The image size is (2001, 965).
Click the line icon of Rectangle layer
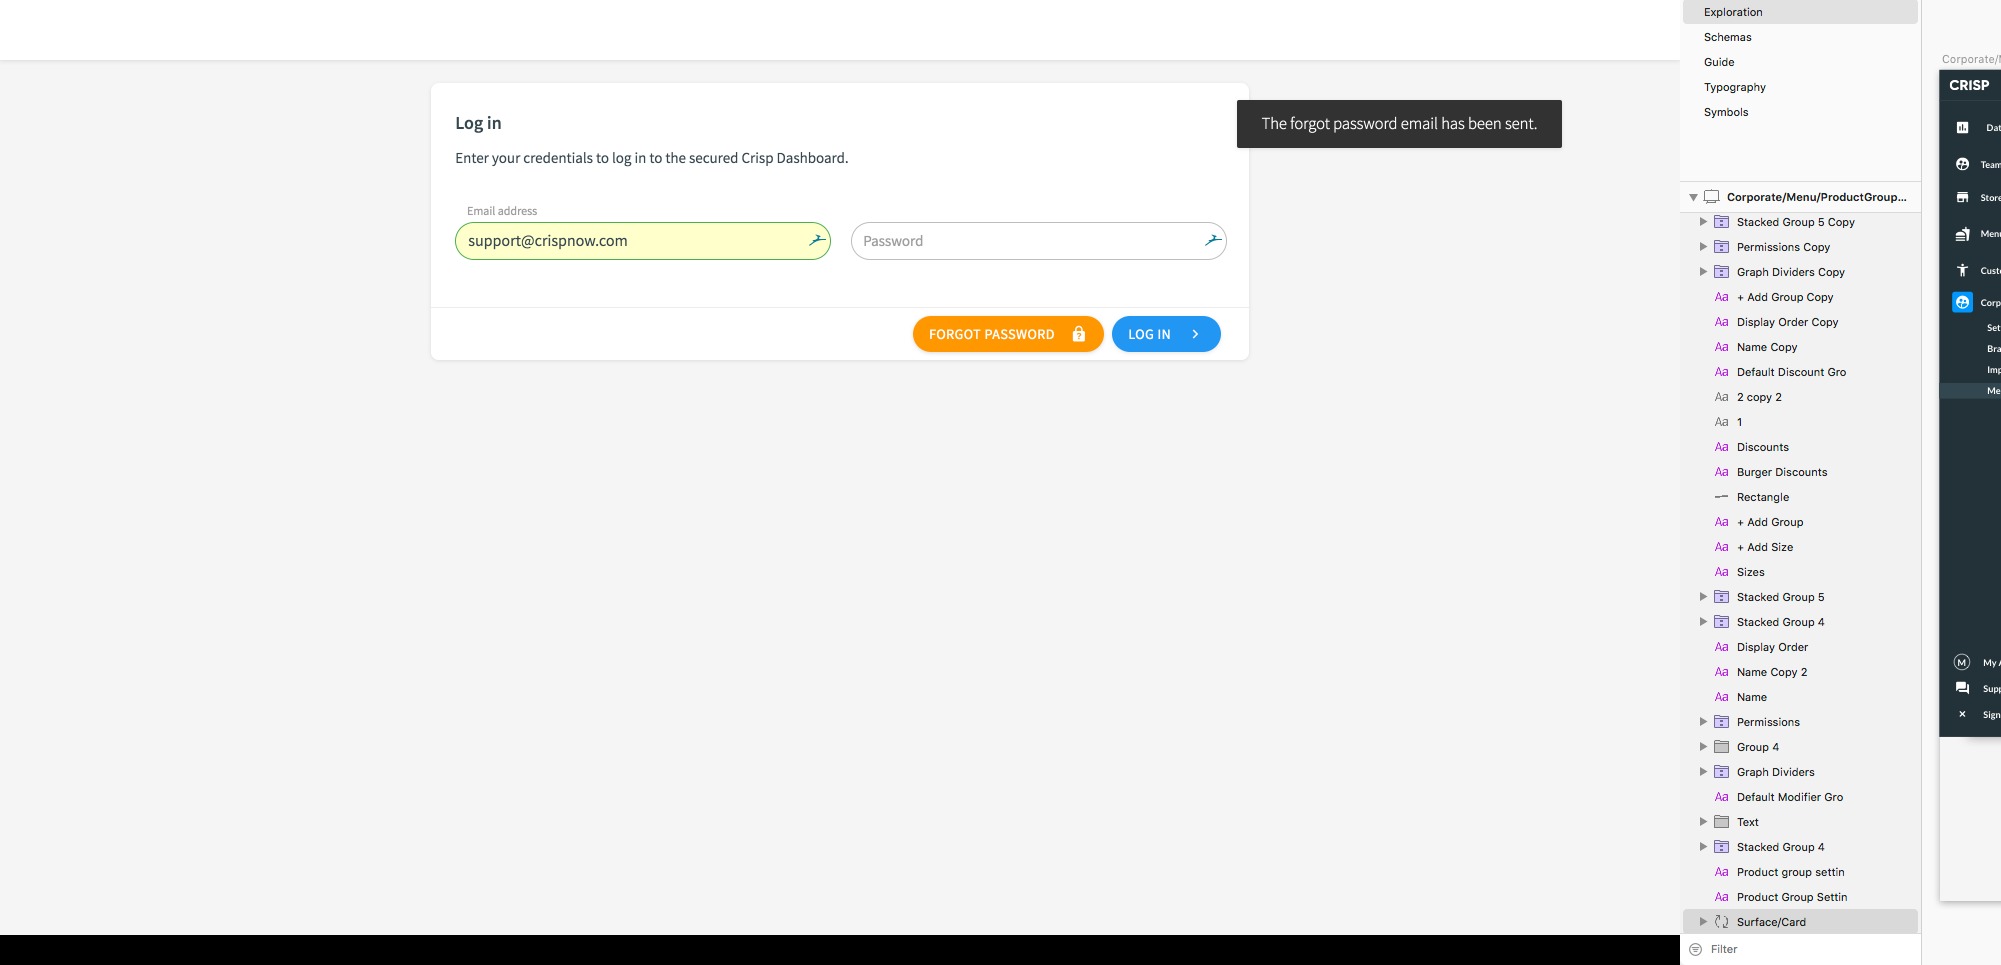1722,497
